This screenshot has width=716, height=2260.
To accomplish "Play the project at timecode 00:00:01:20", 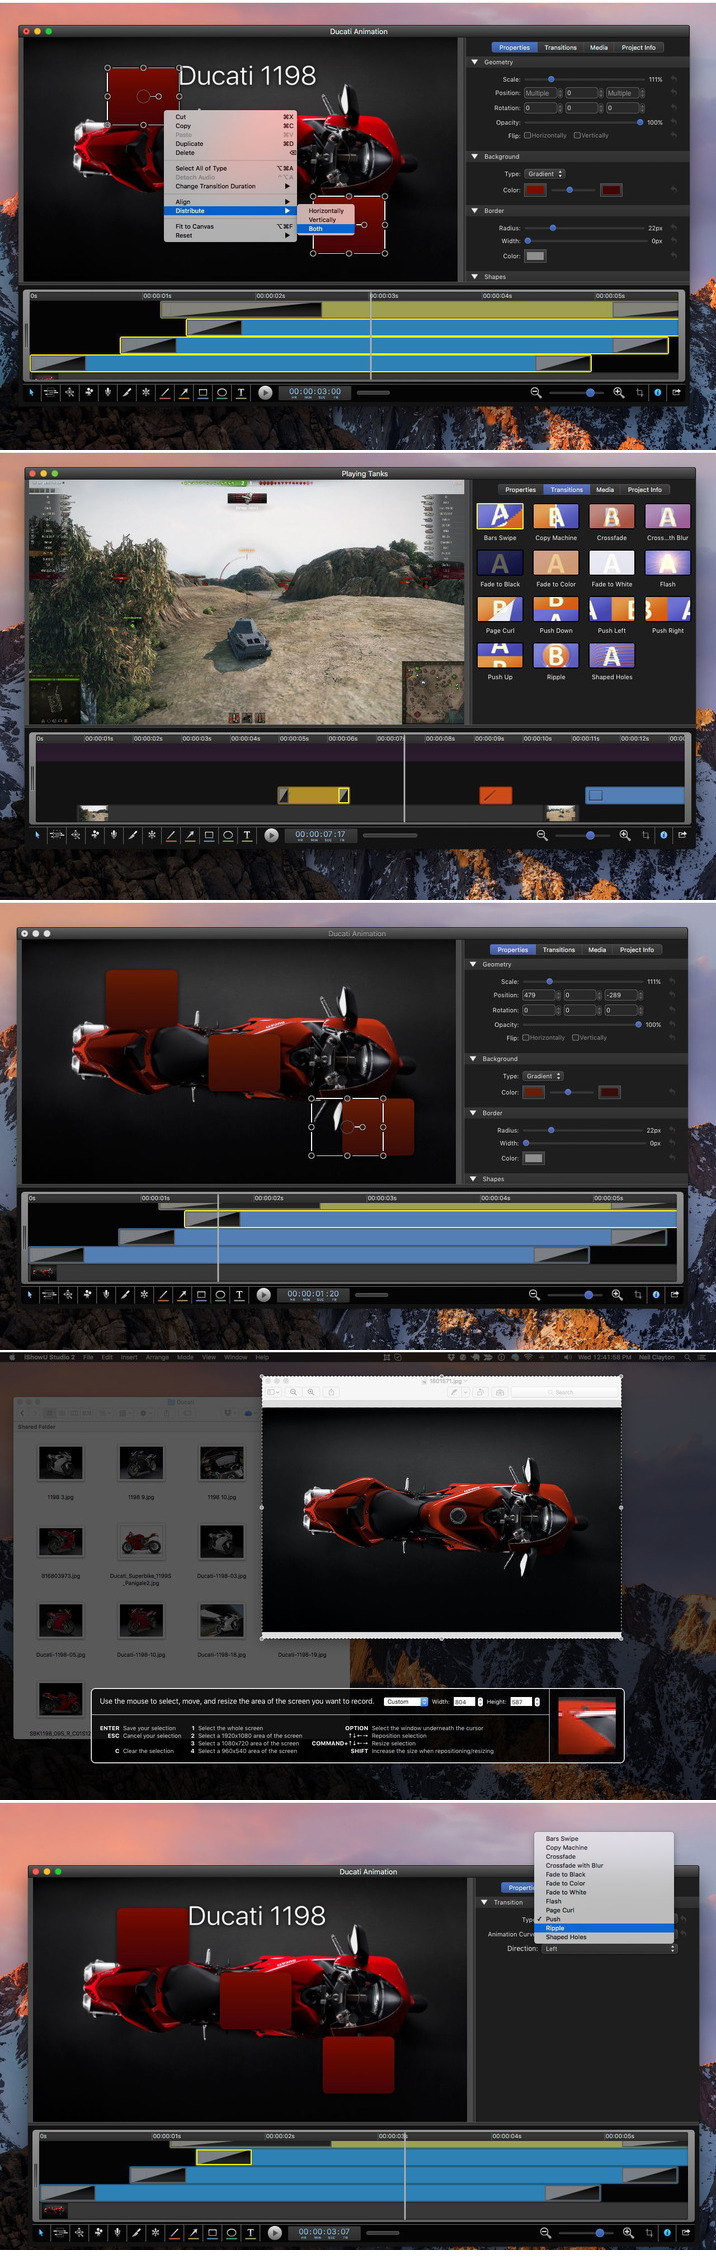I will [263, 1295].
